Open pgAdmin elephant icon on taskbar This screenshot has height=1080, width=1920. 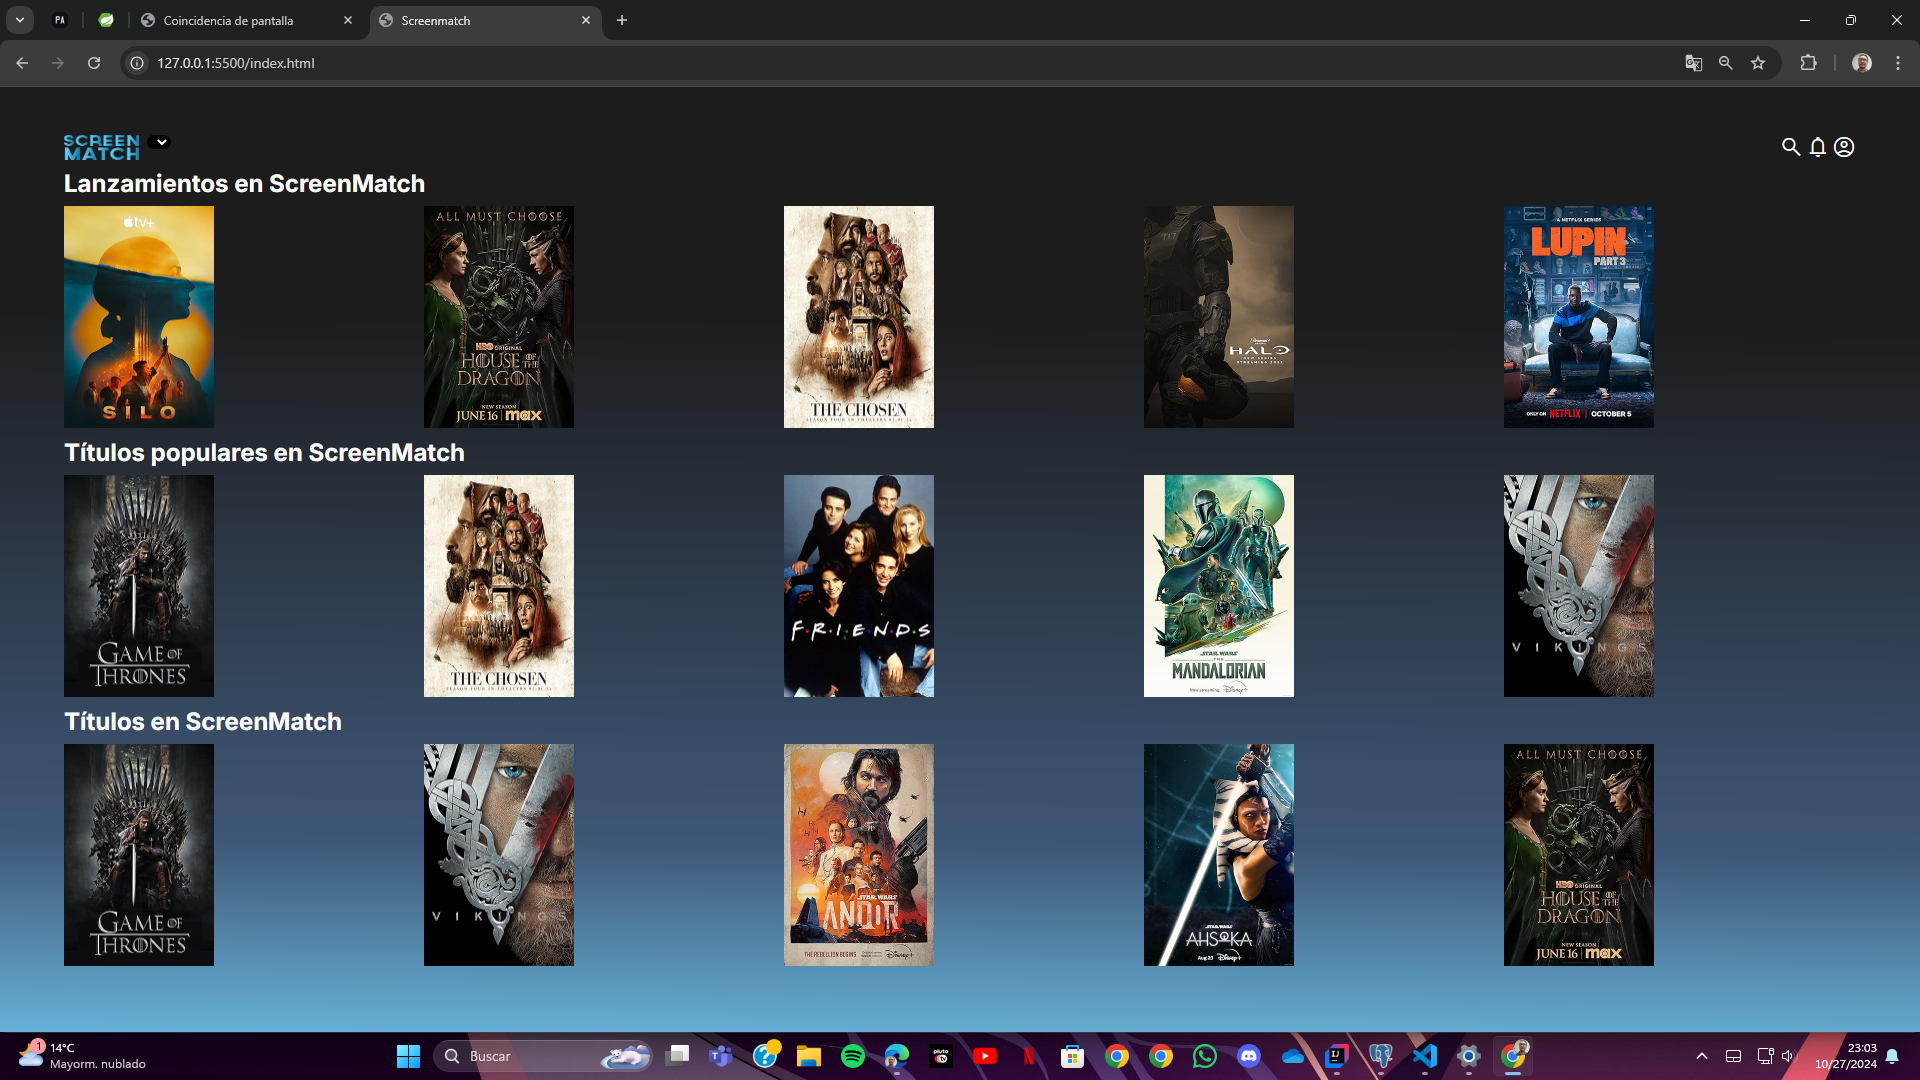[x=1381, y=1056]
